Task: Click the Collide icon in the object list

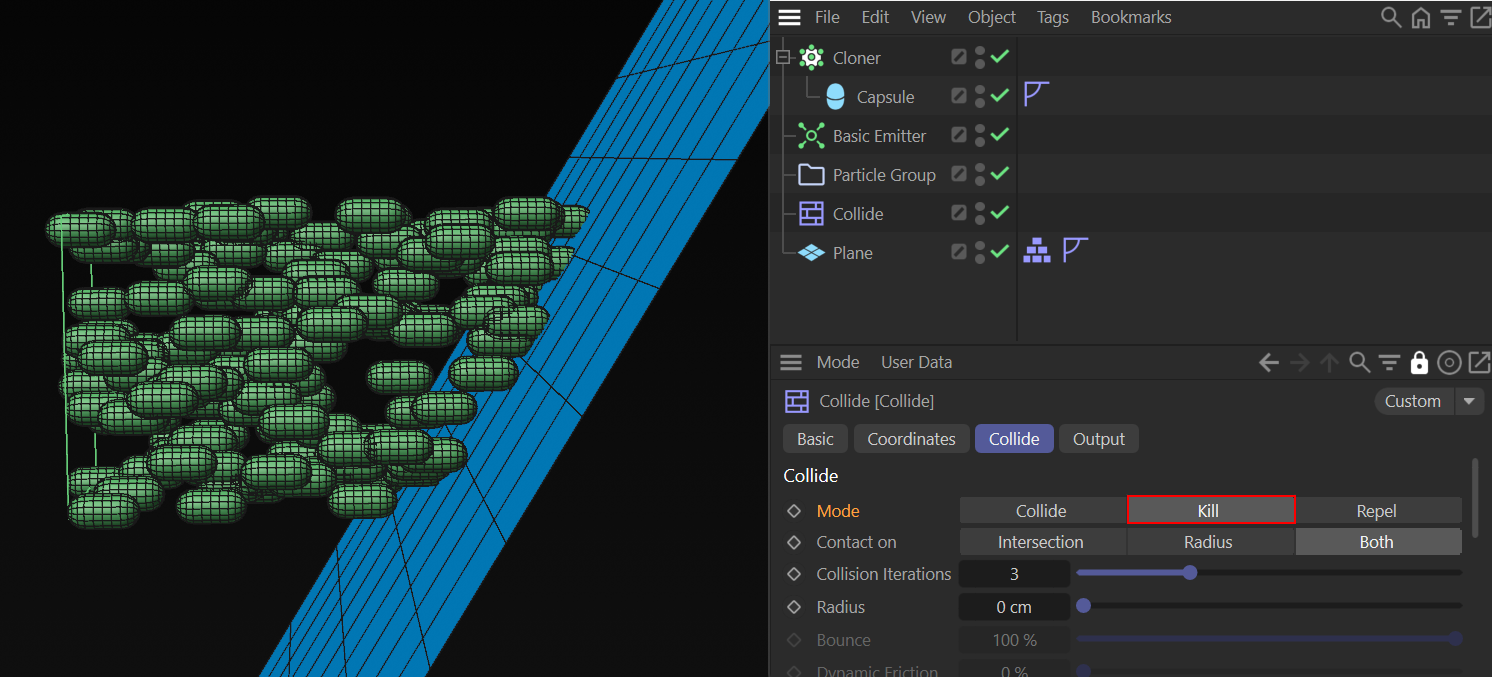Action: (811, 214)
